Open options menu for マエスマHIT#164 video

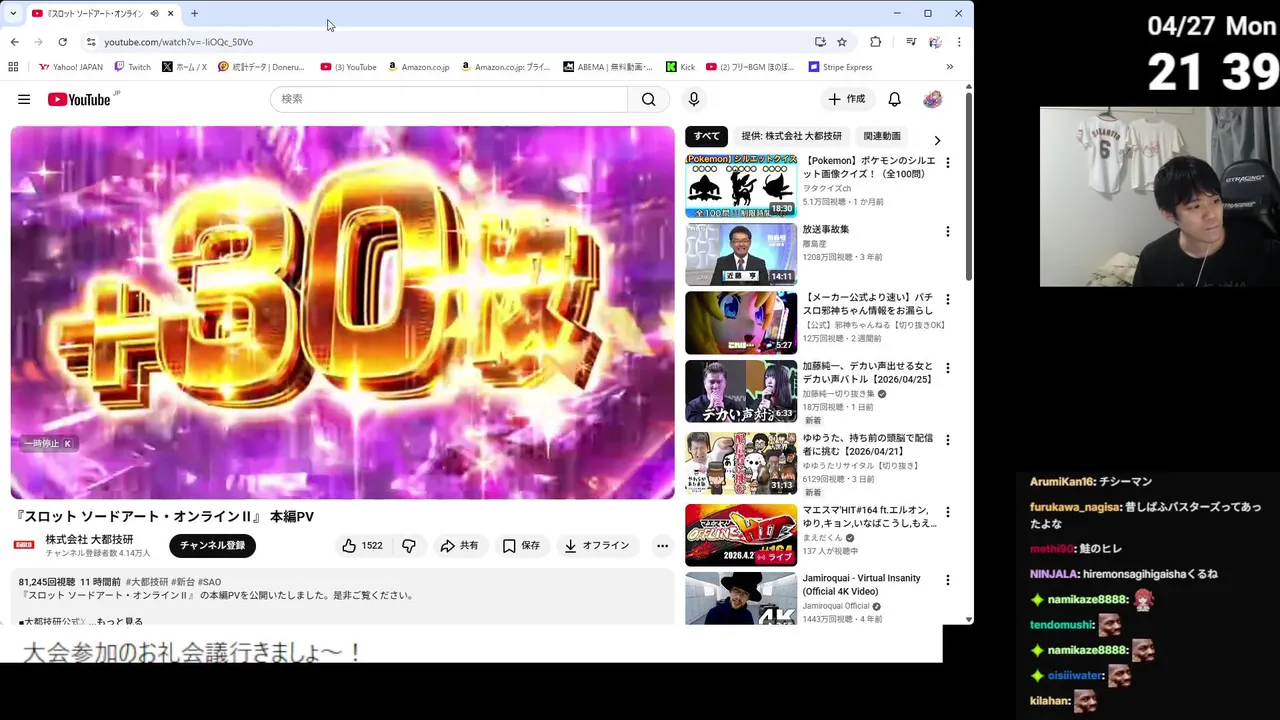947,511
